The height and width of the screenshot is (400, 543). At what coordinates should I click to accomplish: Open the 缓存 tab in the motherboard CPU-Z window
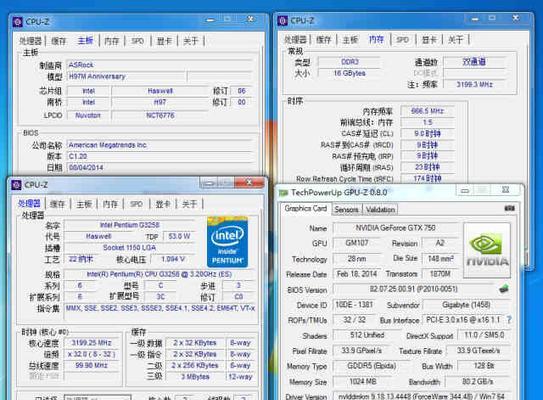[x=59, y=41]
